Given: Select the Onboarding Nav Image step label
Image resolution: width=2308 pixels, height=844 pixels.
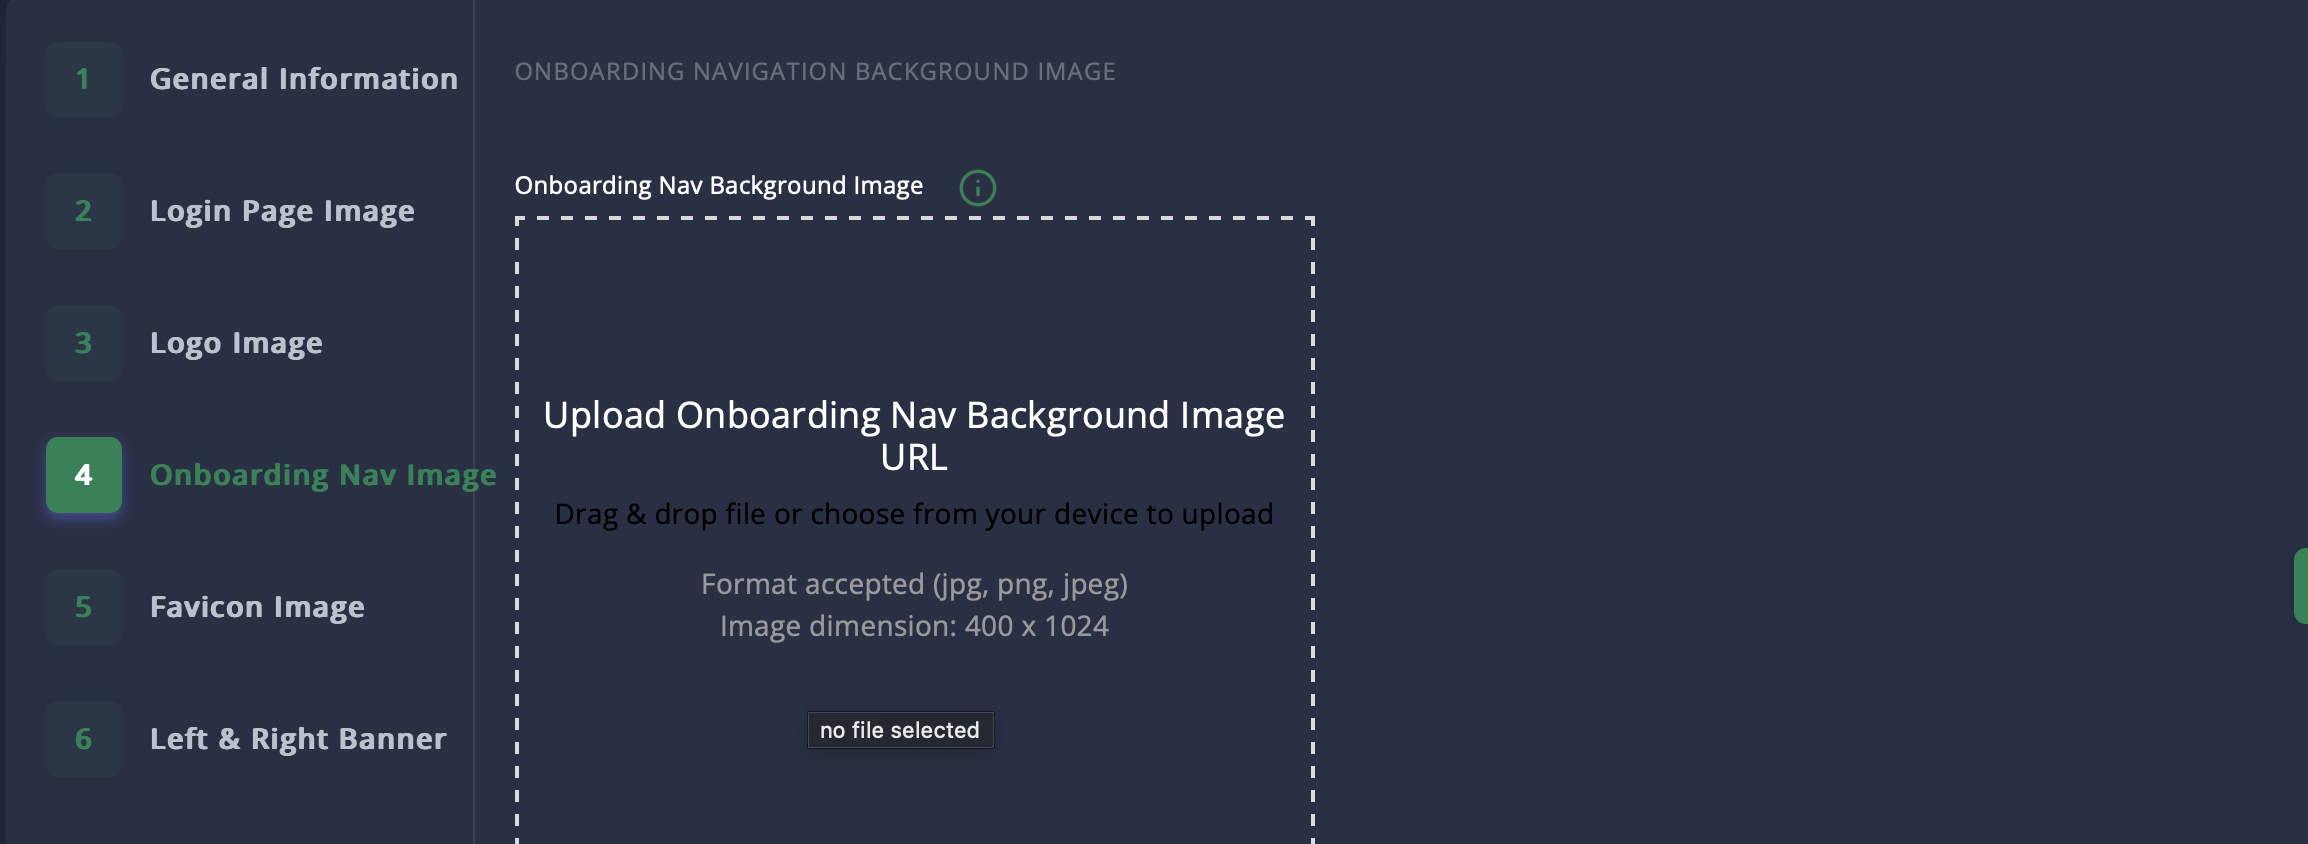Looking at the screenshot, I should [323, 475].
